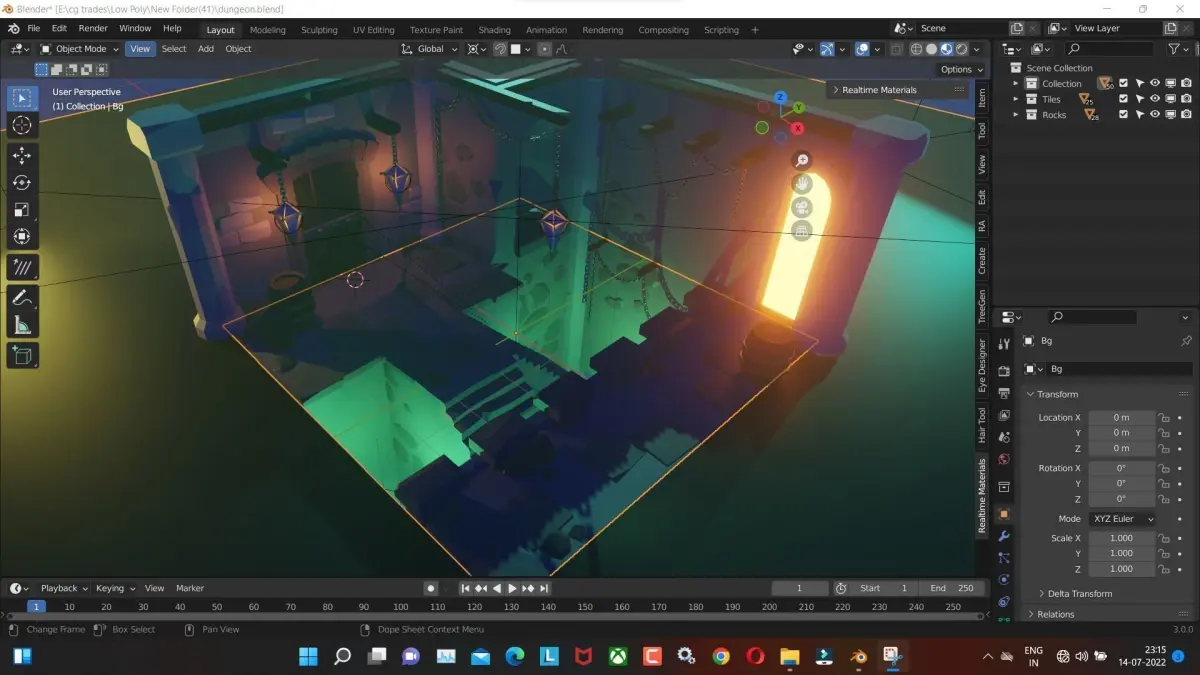1200x675 pixels.
Task: Expand the Collection tree item
Action: coord(1016,84)
